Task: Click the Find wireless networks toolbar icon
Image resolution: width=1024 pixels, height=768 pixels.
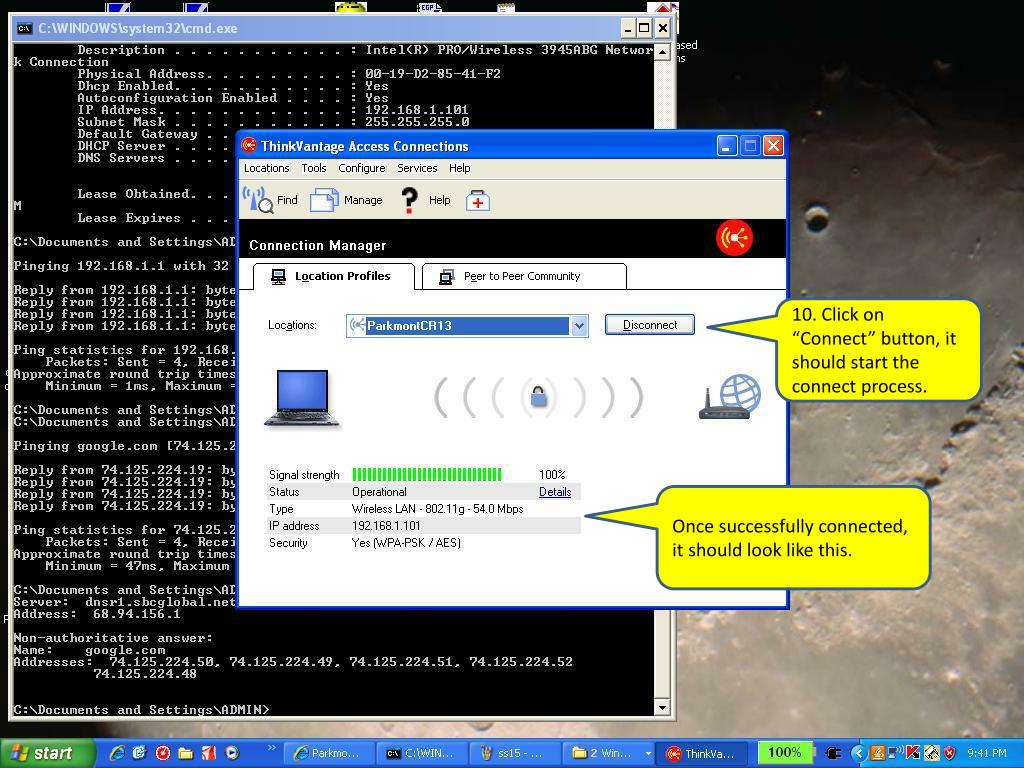Action: click(x=257, y=200)
